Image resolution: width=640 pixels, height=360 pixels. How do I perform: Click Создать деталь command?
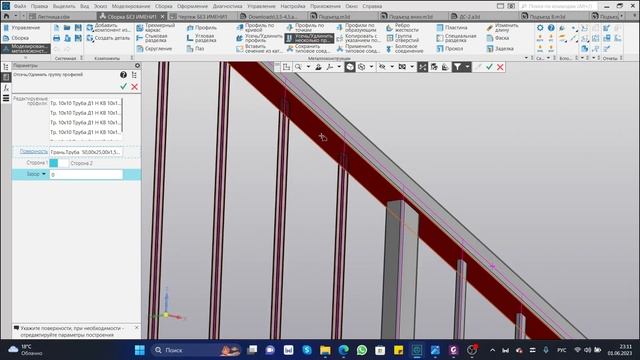108,38
